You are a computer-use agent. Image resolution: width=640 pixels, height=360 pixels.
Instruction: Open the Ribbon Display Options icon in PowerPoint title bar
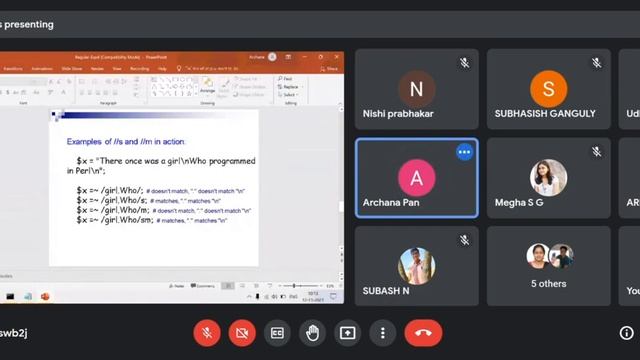click(288, 57)
